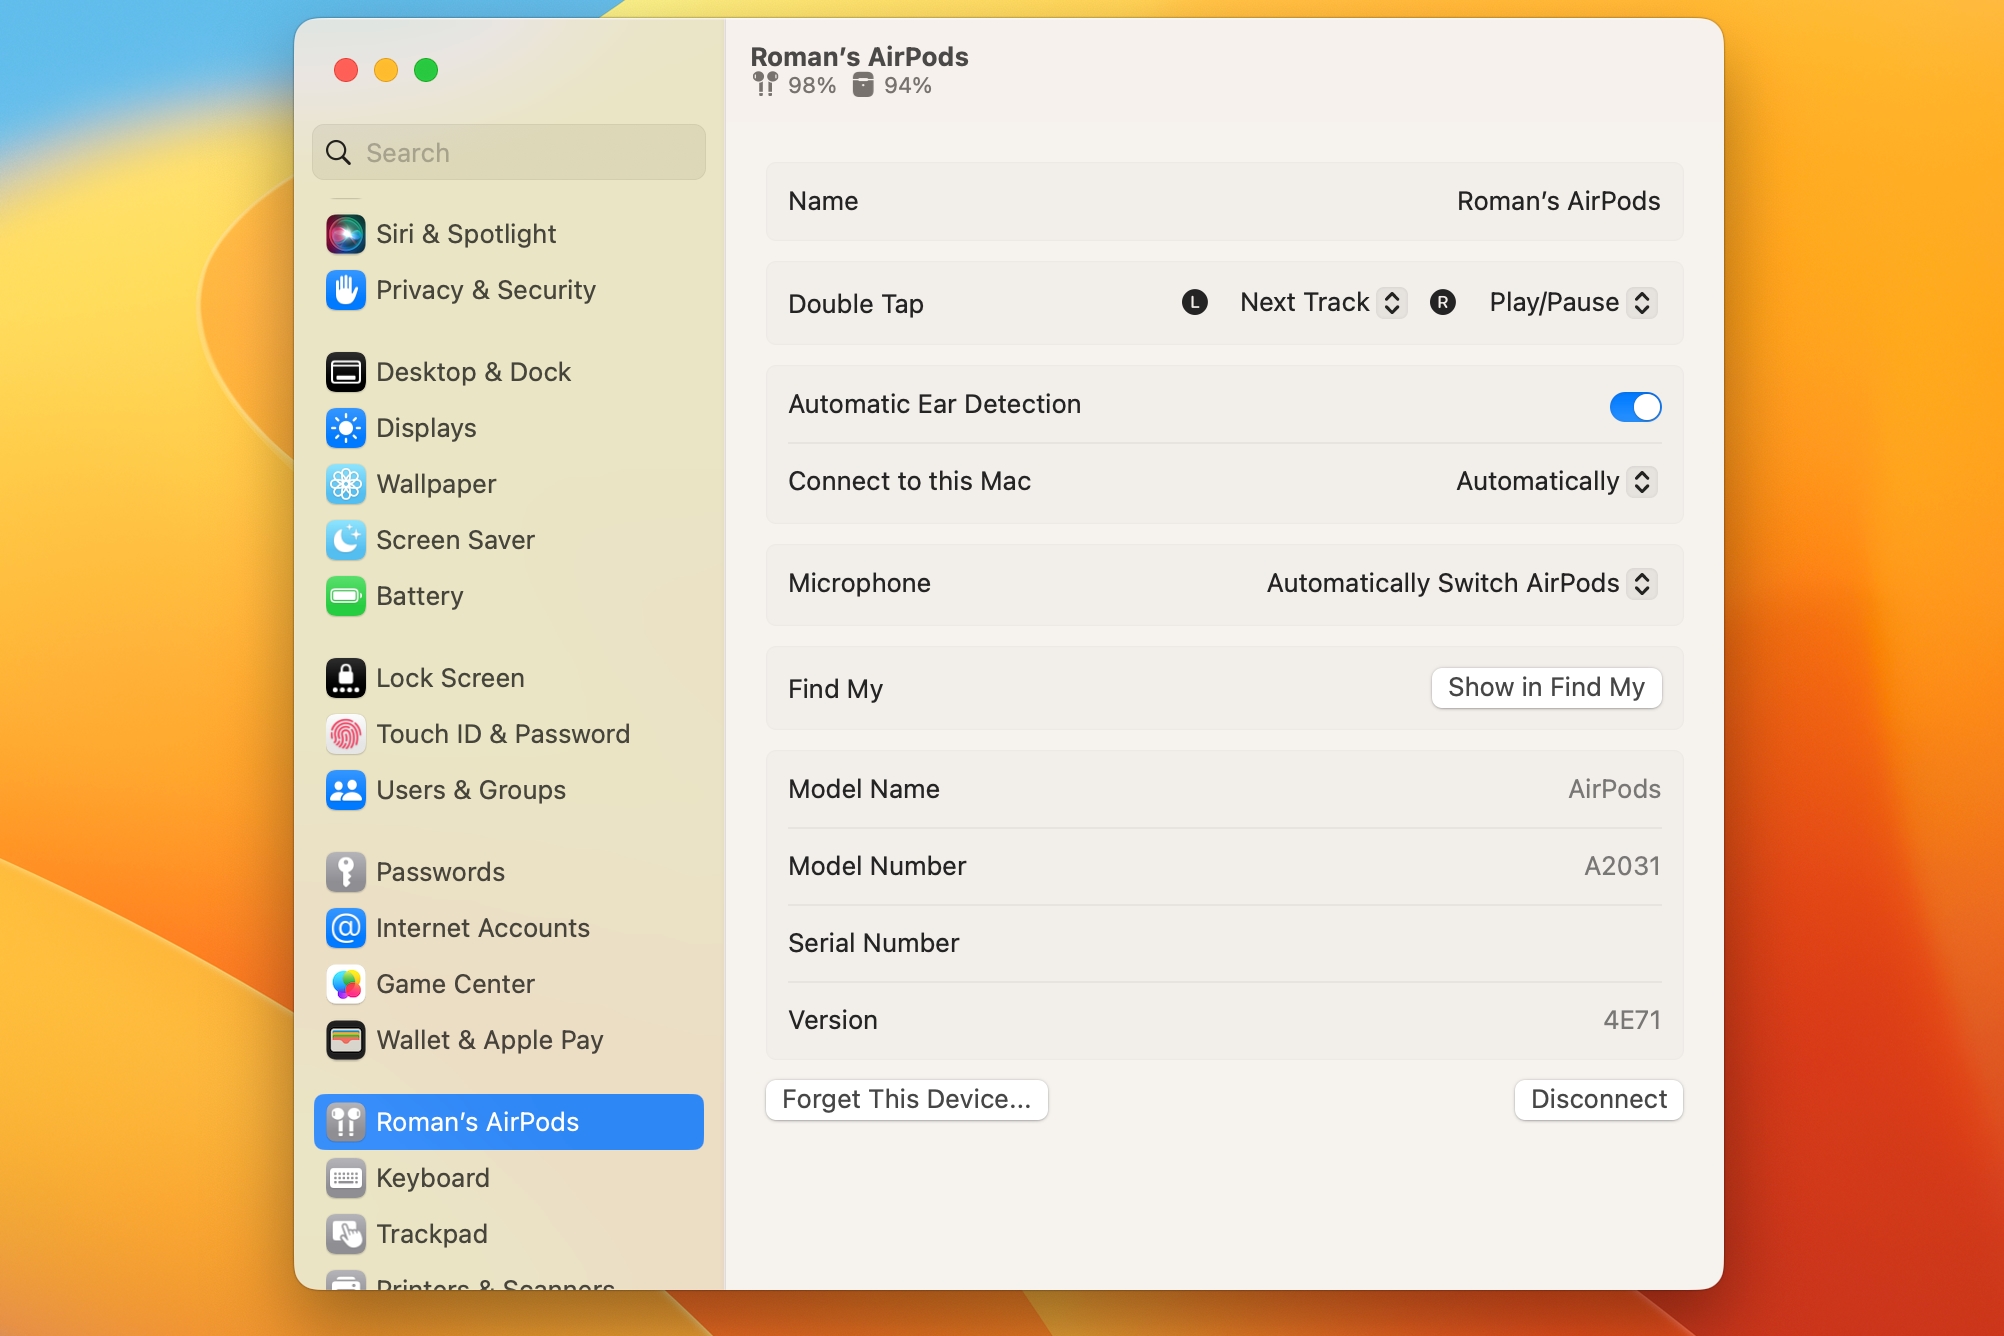The height and width of the screenshot is (1336, 2004).
Task: Open Desktop & Dock settings
Action: pos(345,371)
